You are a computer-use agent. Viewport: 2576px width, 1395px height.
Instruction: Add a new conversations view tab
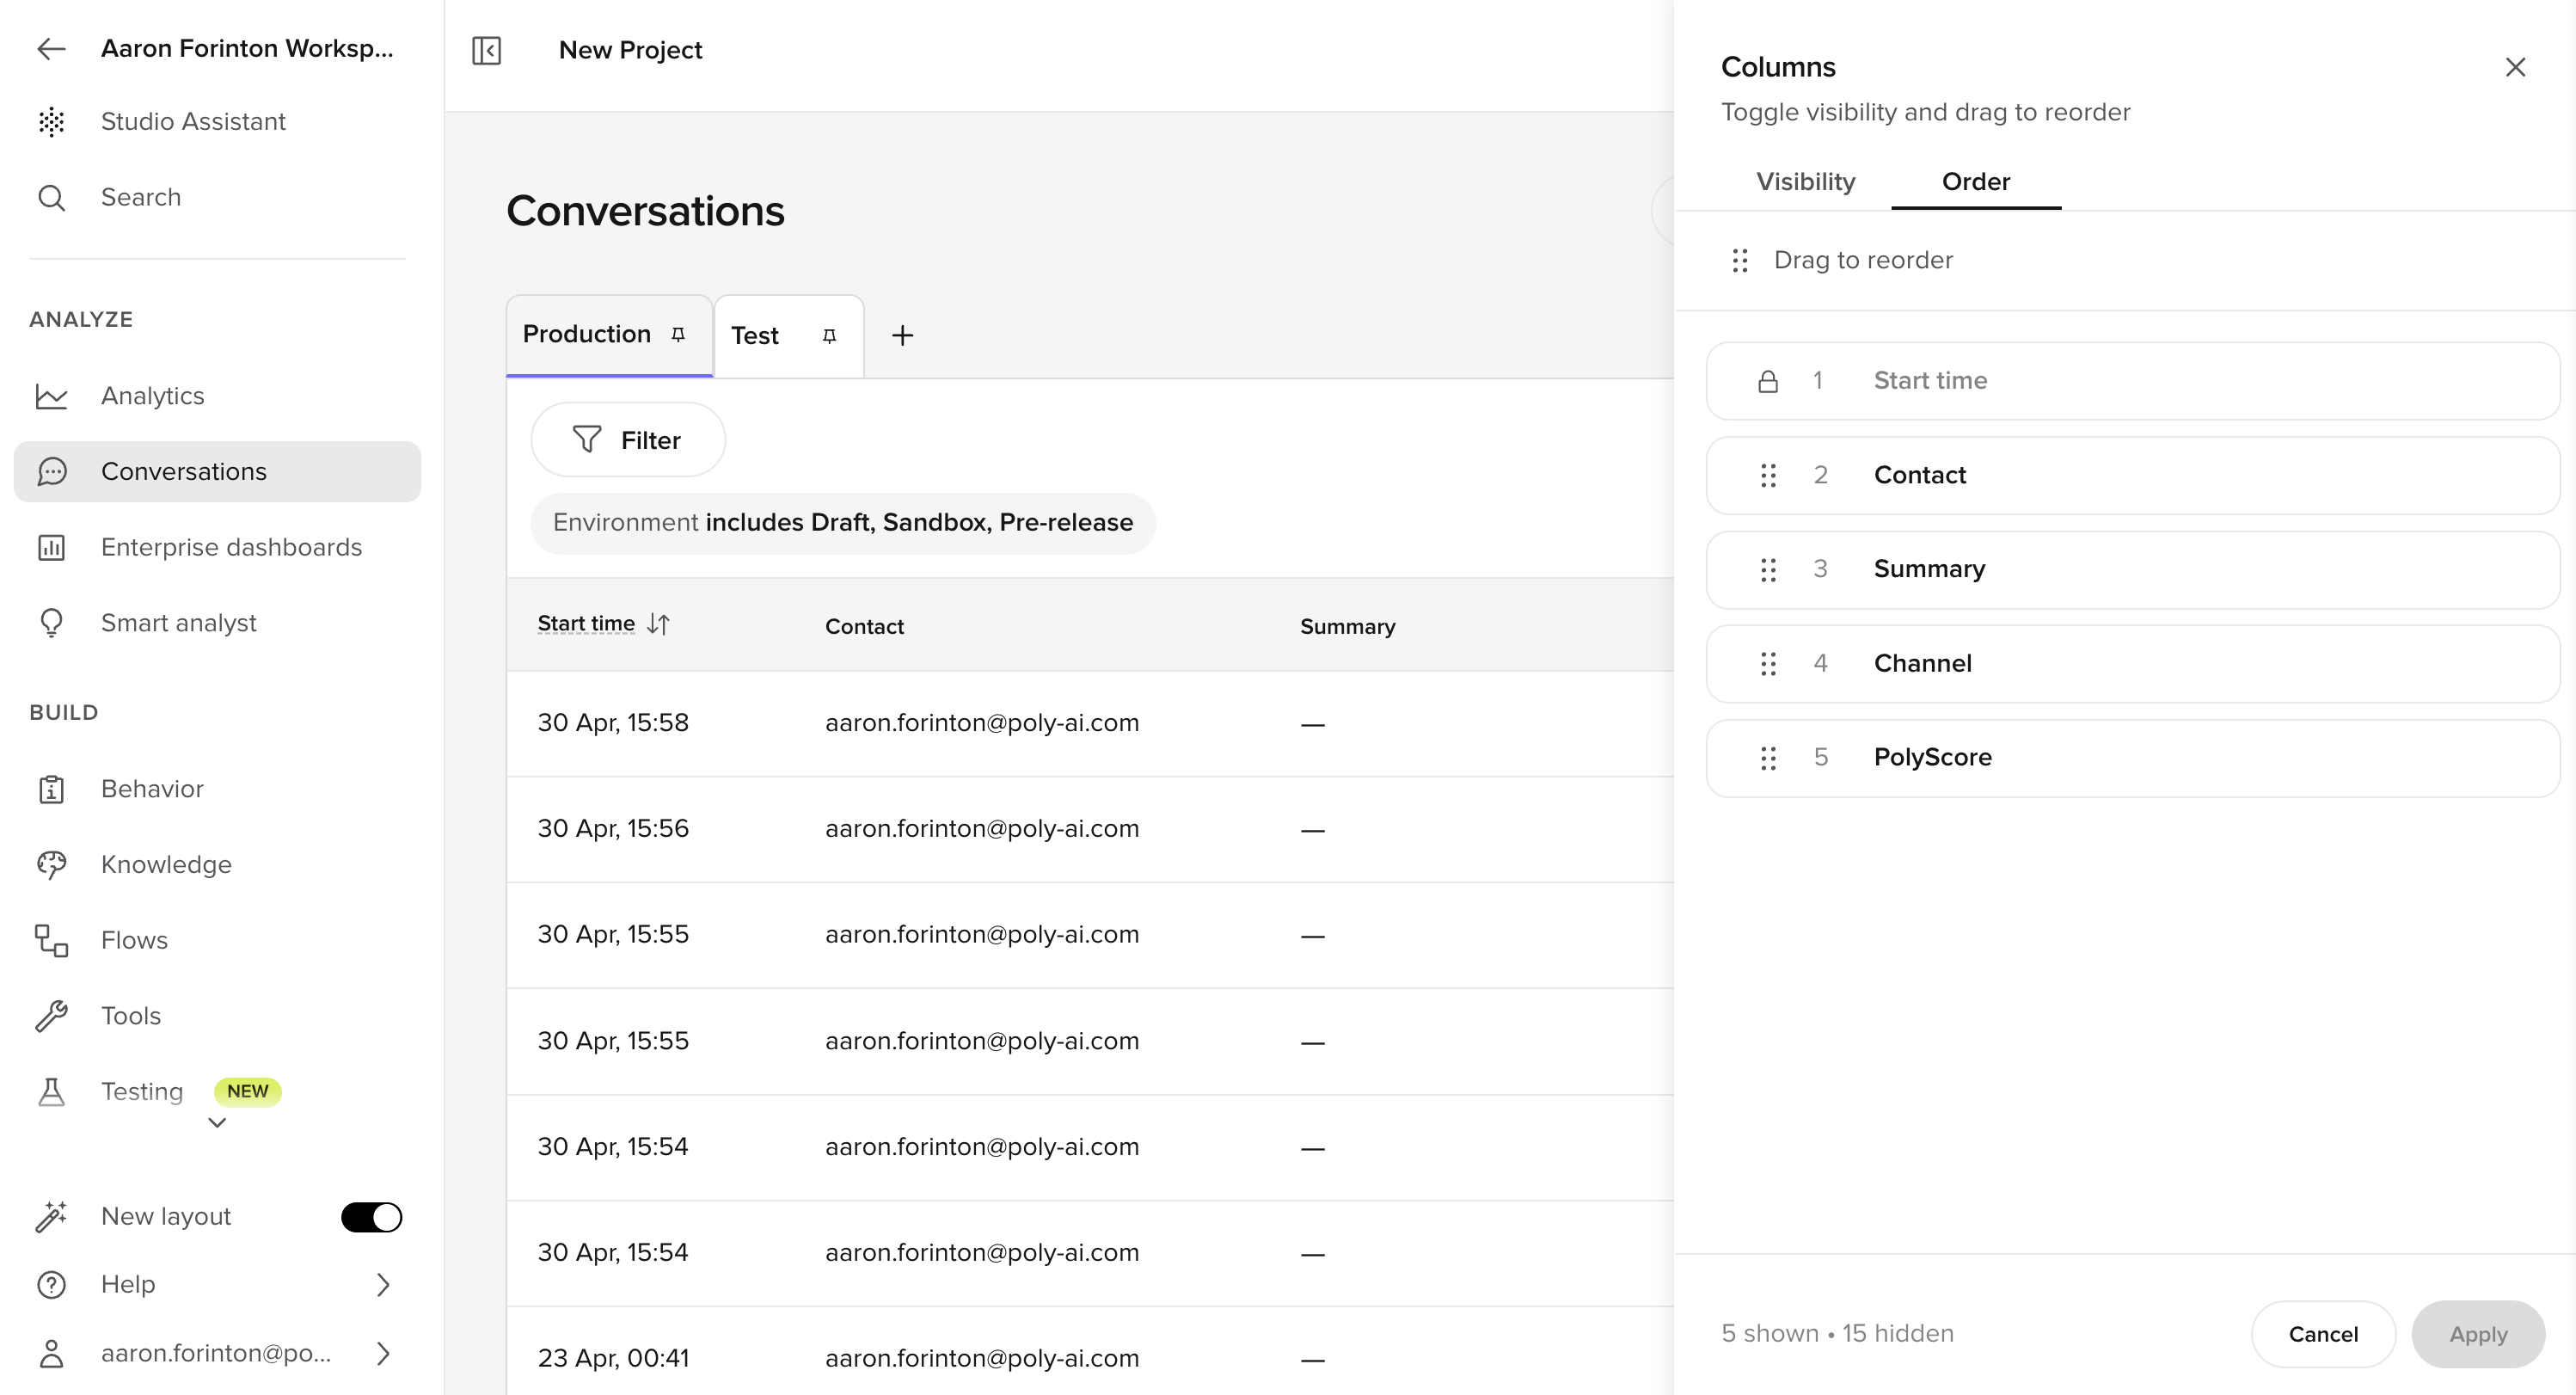(903, 336)
